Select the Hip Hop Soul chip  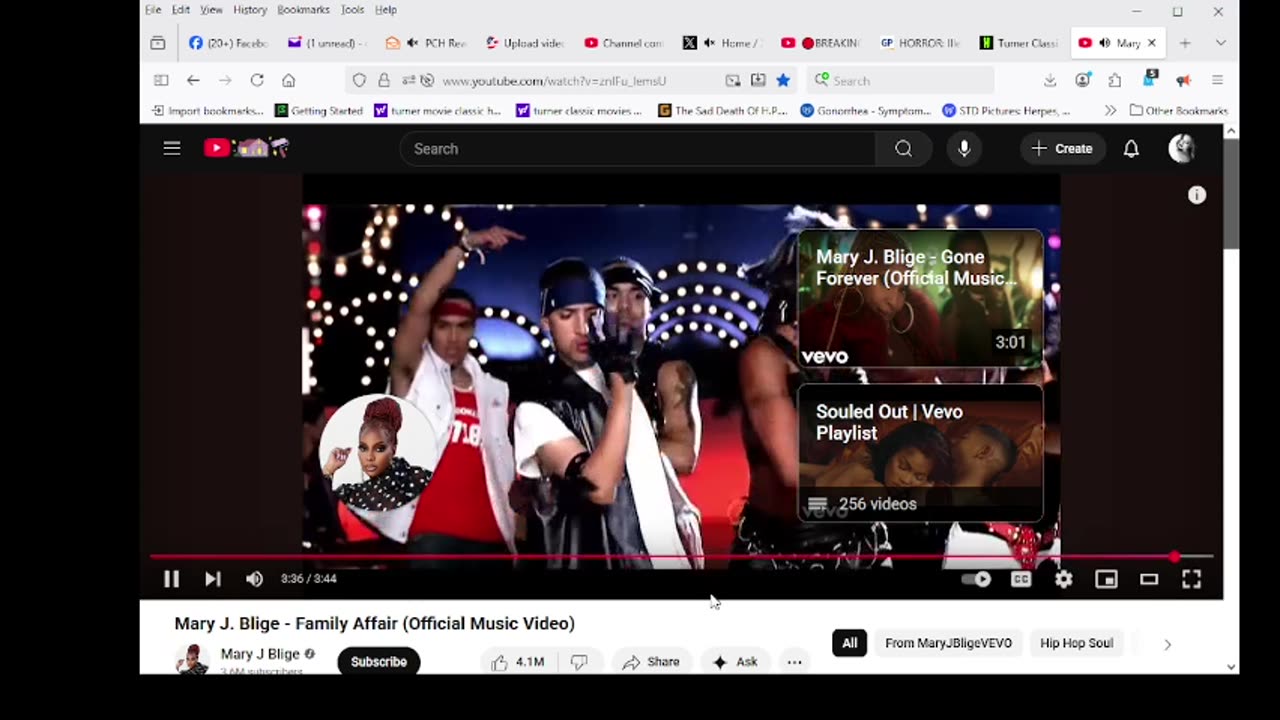pyautogui.click(x=1076, y=643)
